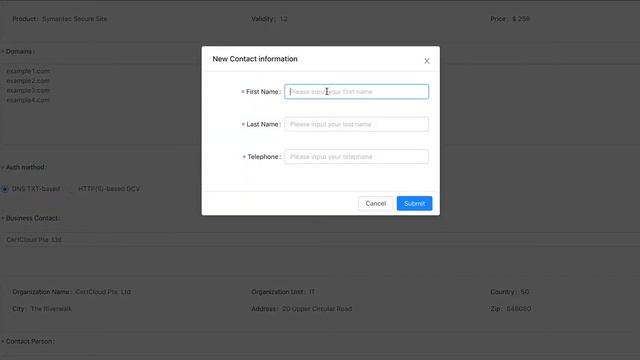Click the Organization Name CertCloud Pte. Ltd value
The width and height of the screenshot is (640, 360).
(103, 292)
